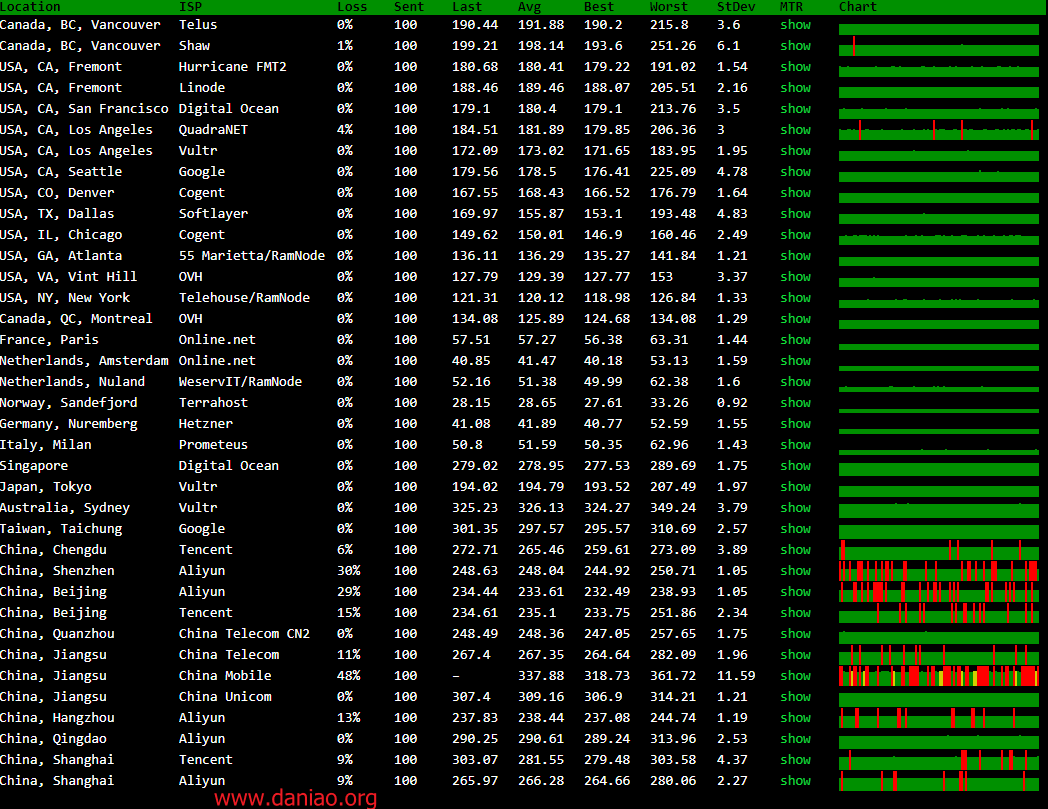
Task: Show MTR for China Unicom Jiangsu
Action: 795,697
